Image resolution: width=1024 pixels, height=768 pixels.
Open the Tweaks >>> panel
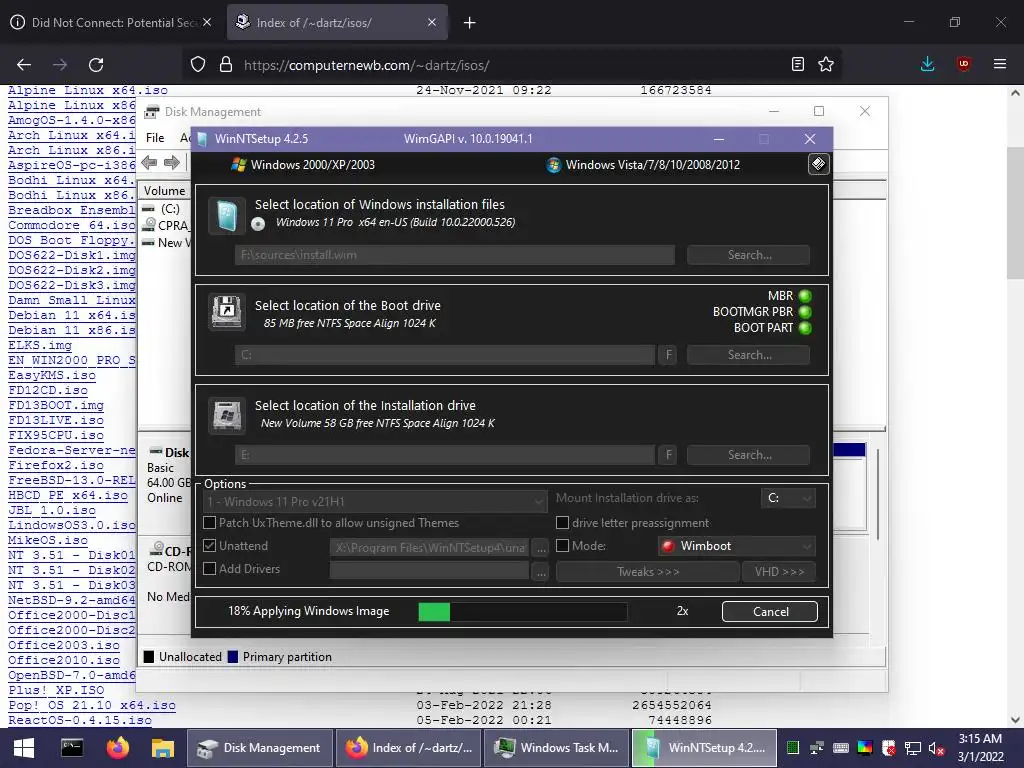pyautogui.click(x=648, y=571)
